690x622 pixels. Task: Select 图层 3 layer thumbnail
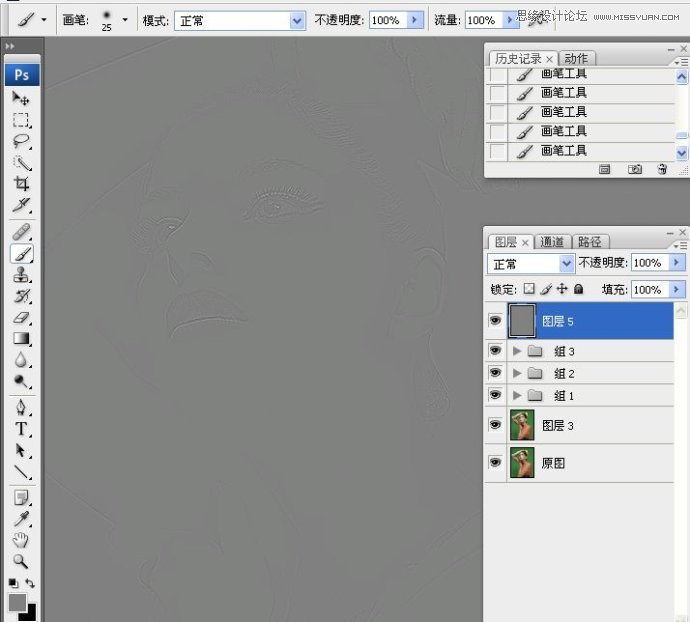(522, 425)
